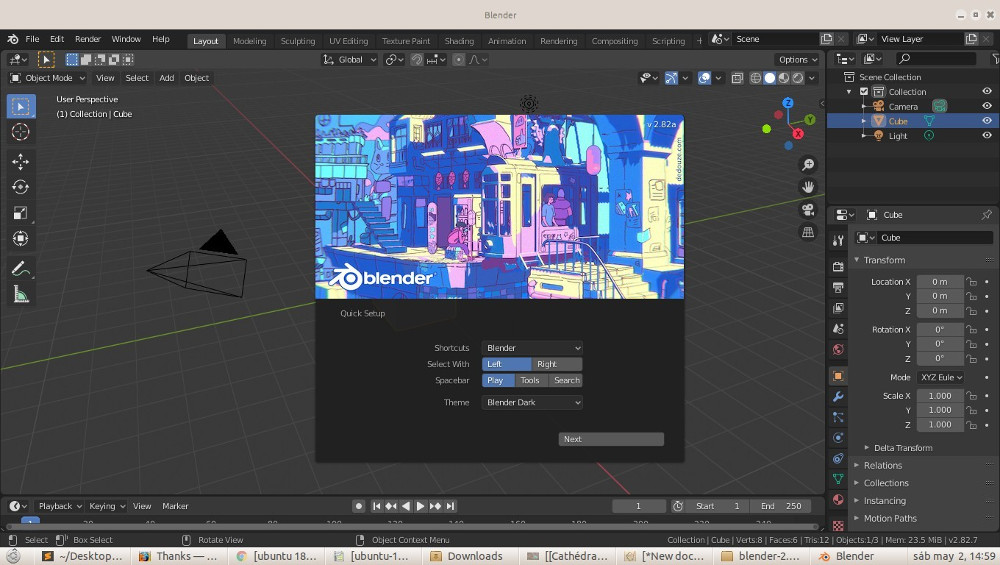Open the Output properties tab
This screenshot has height=565, width=1000.
838,288
